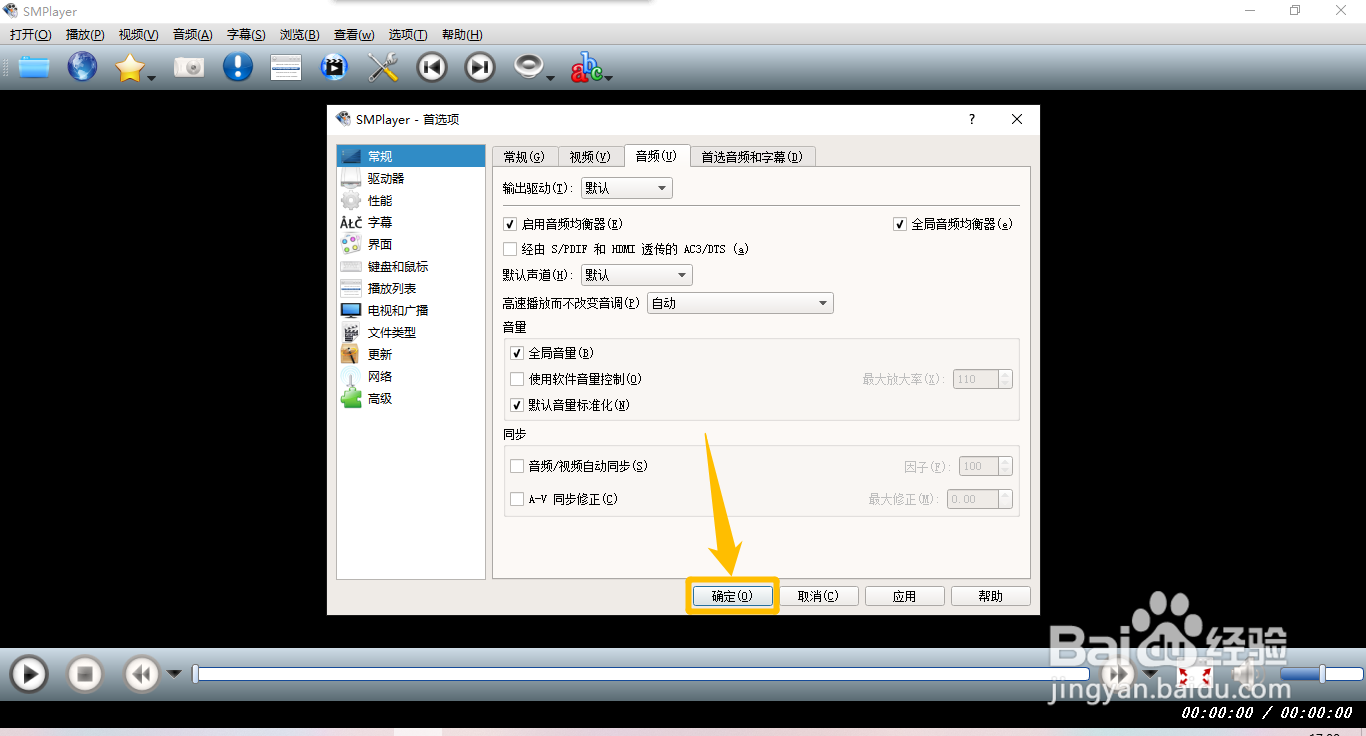Select 界面 in the preferences sidebar
The width and height of the screenshot is (1366, 736).
(x=411, y=244)
